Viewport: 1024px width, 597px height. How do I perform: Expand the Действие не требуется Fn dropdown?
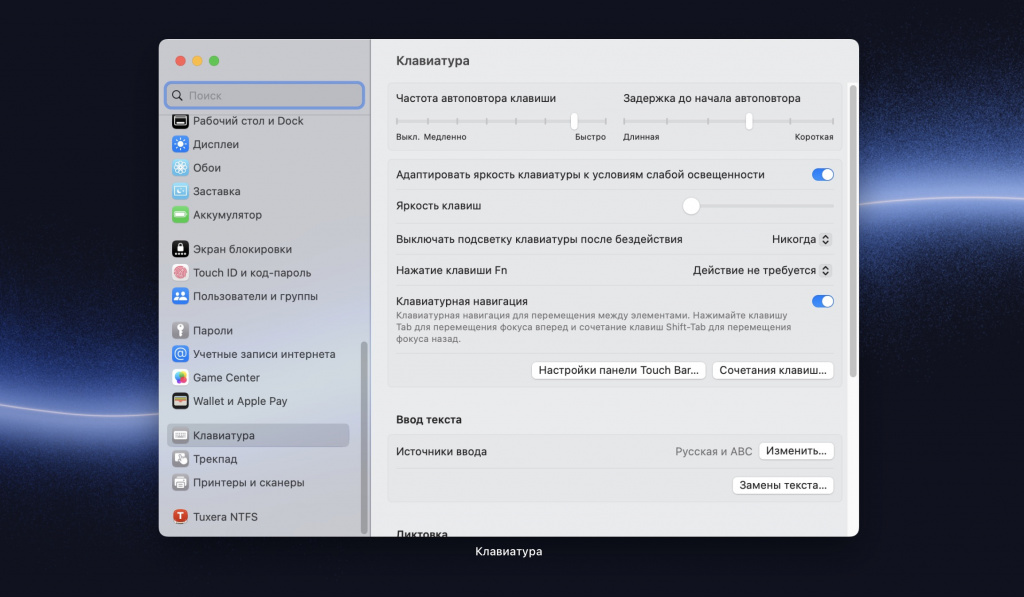pos(762,270)
